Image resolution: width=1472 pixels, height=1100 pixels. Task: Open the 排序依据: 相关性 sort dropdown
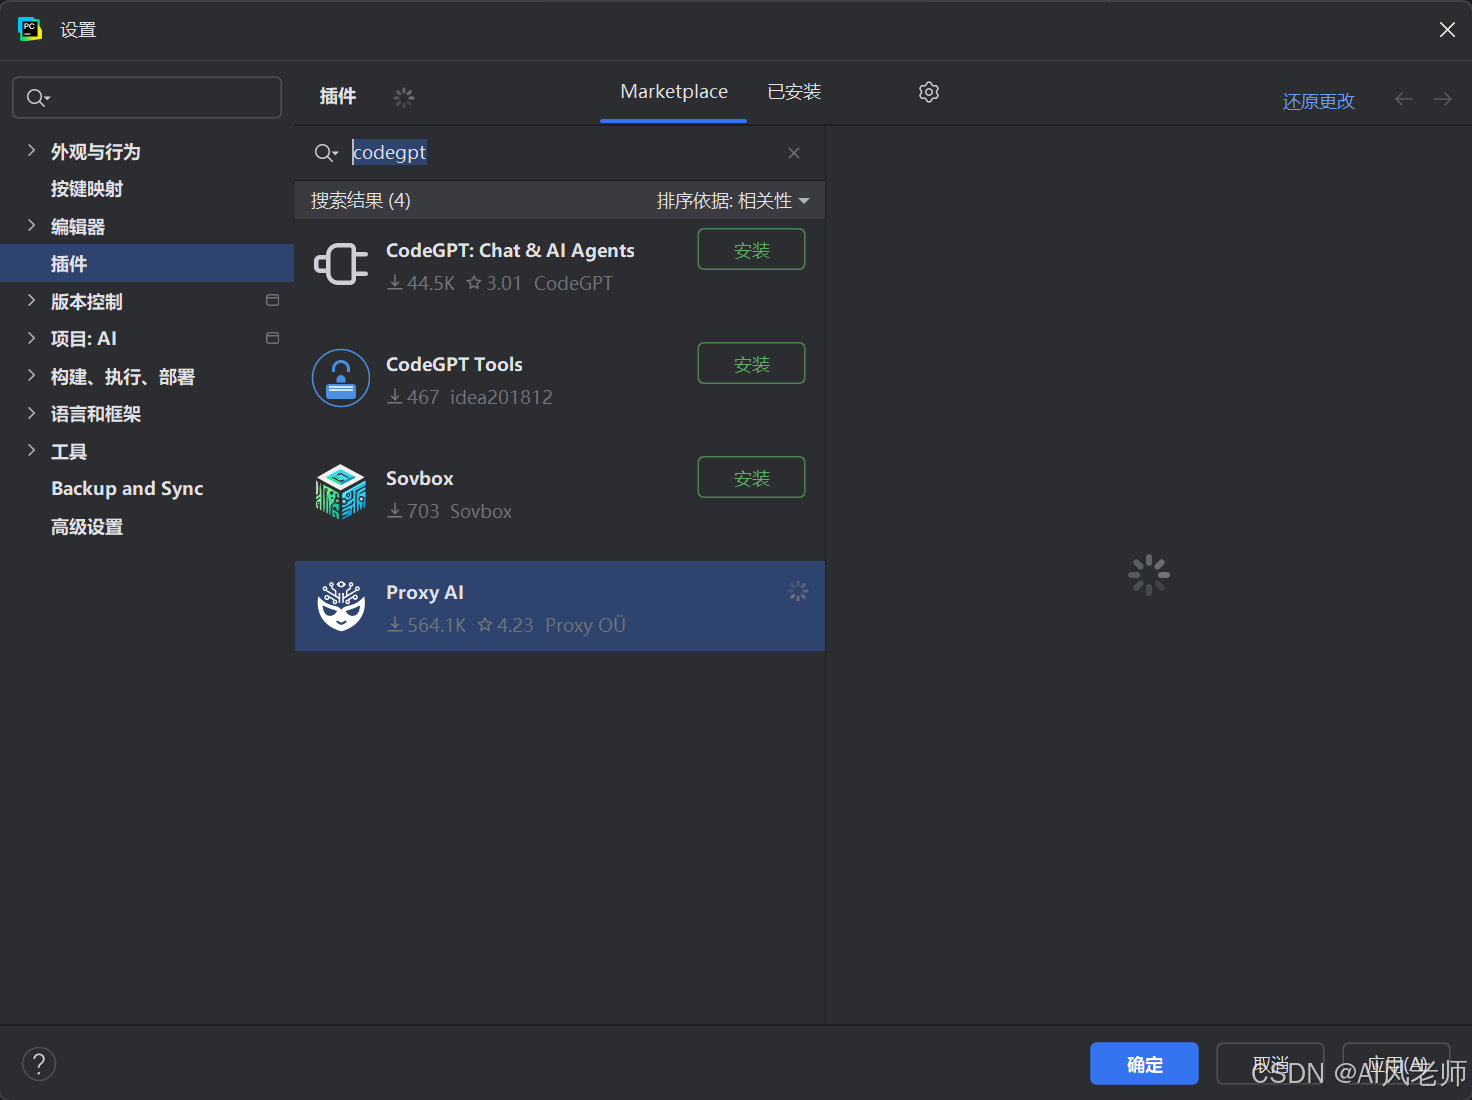[x=733, y=201]
